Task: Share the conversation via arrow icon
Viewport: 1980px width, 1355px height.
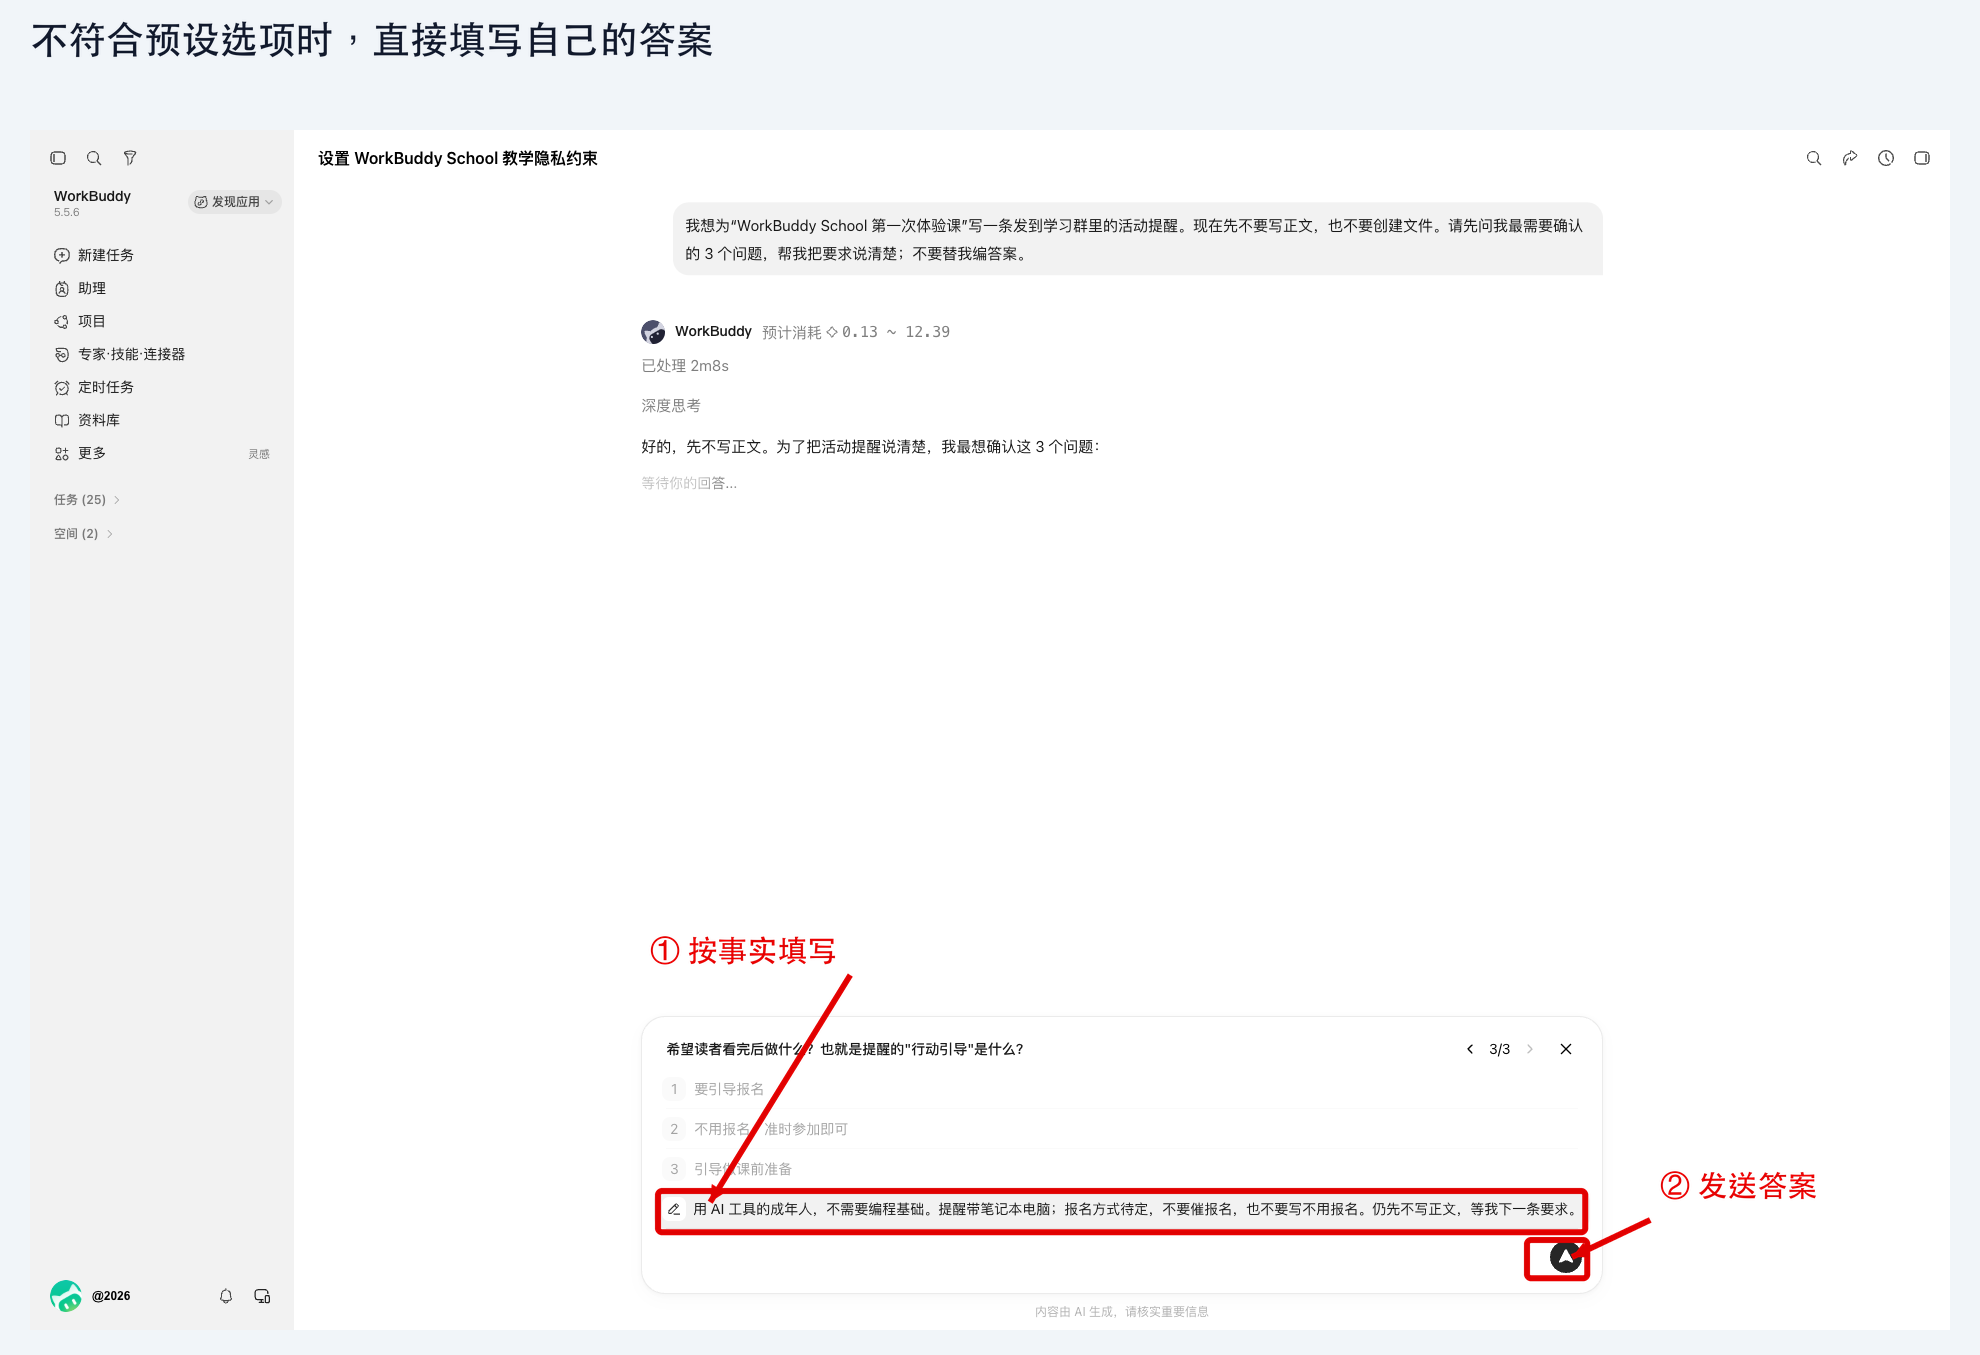Action: [1850, 158]
